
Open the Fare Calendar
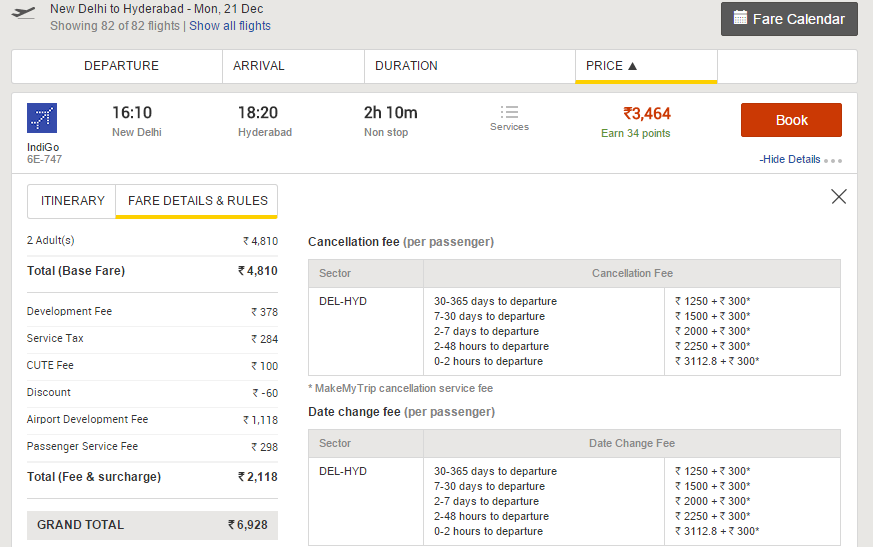click(789, 19)
